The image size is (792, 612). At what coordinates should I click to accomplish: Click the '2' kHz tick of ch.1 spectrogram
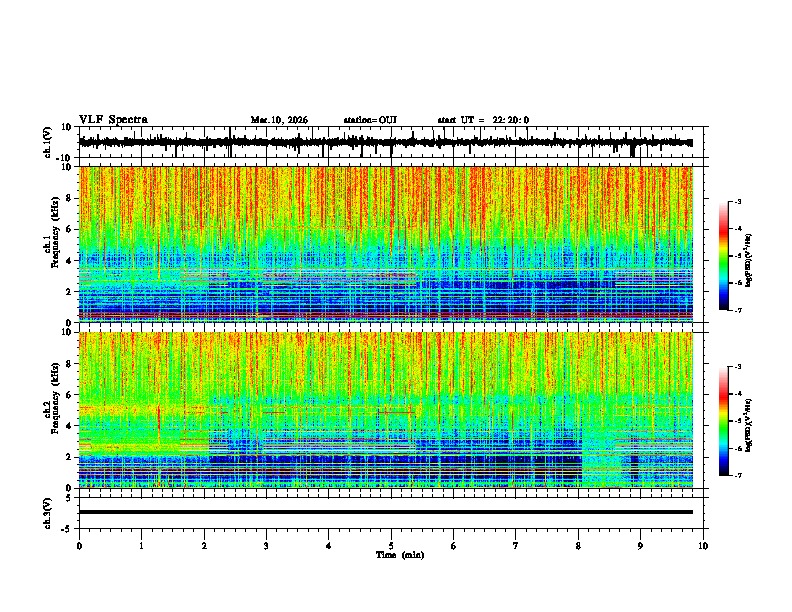coord(69,291)
